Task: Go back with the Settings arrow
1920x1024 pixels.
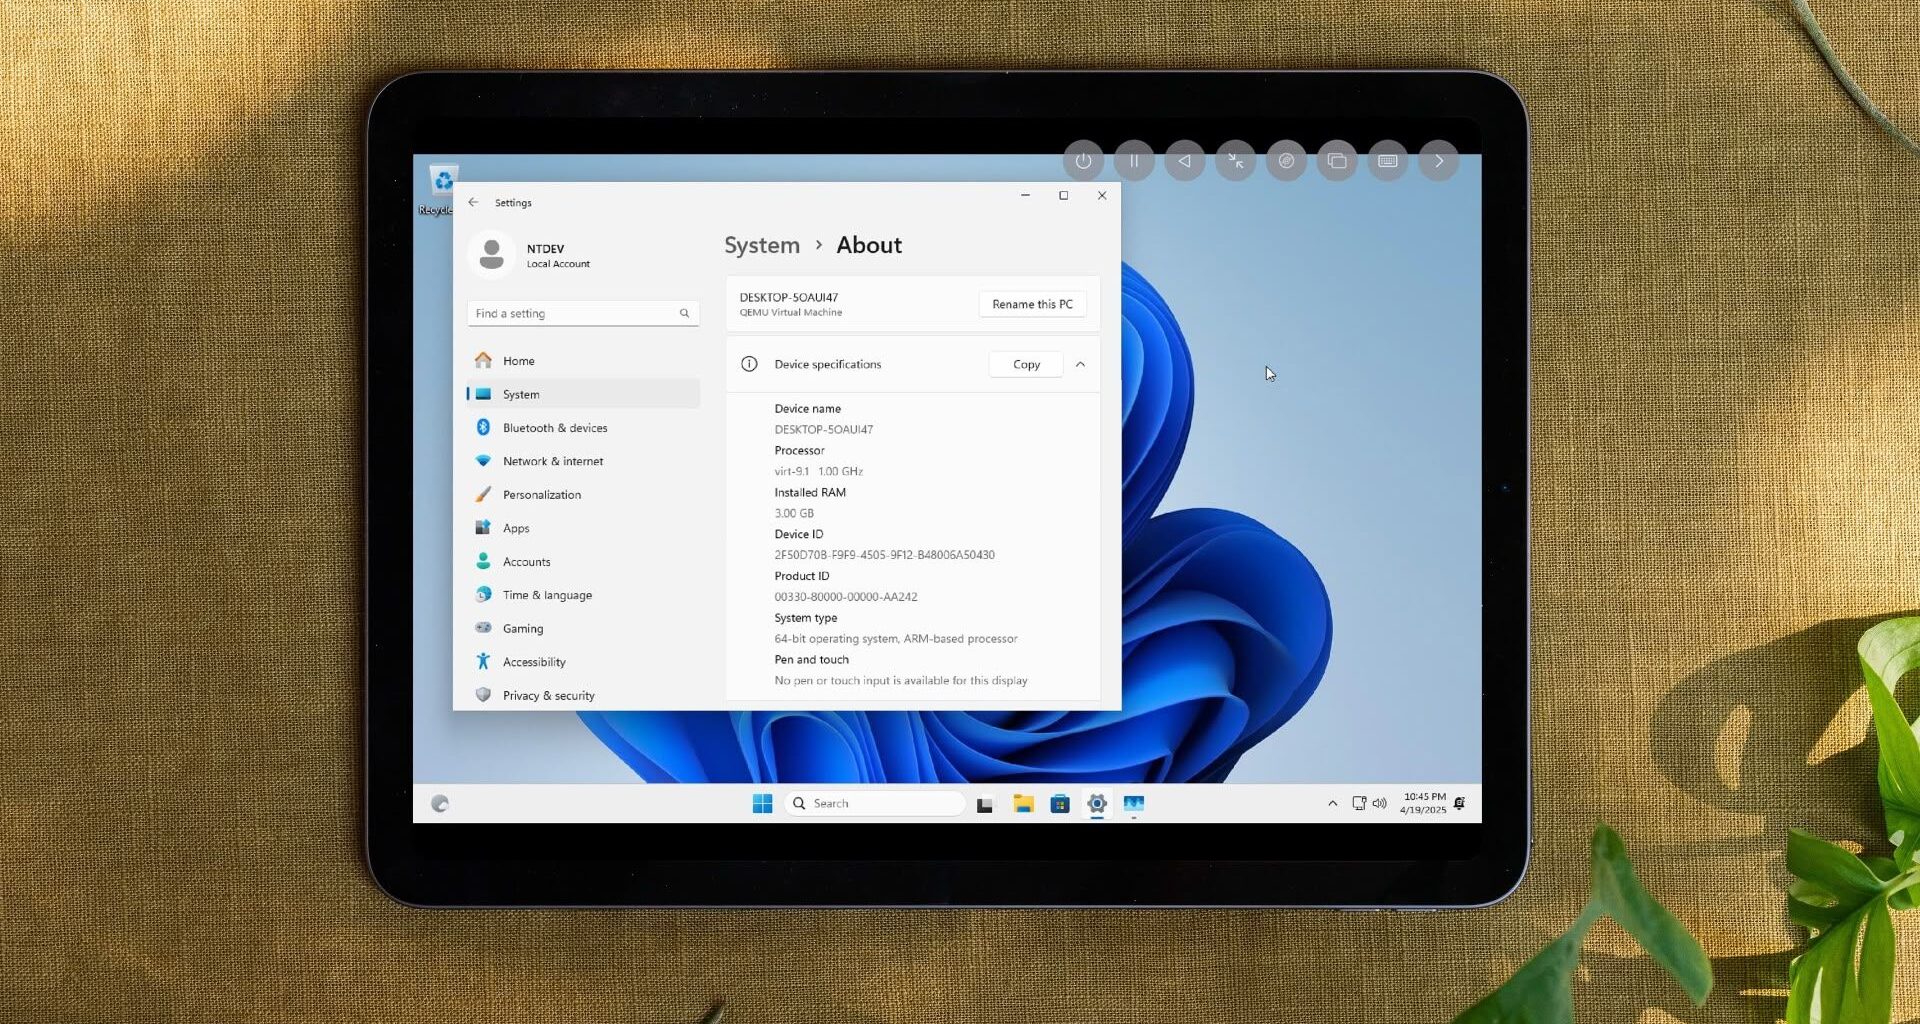Action: [x=474, y=202]
